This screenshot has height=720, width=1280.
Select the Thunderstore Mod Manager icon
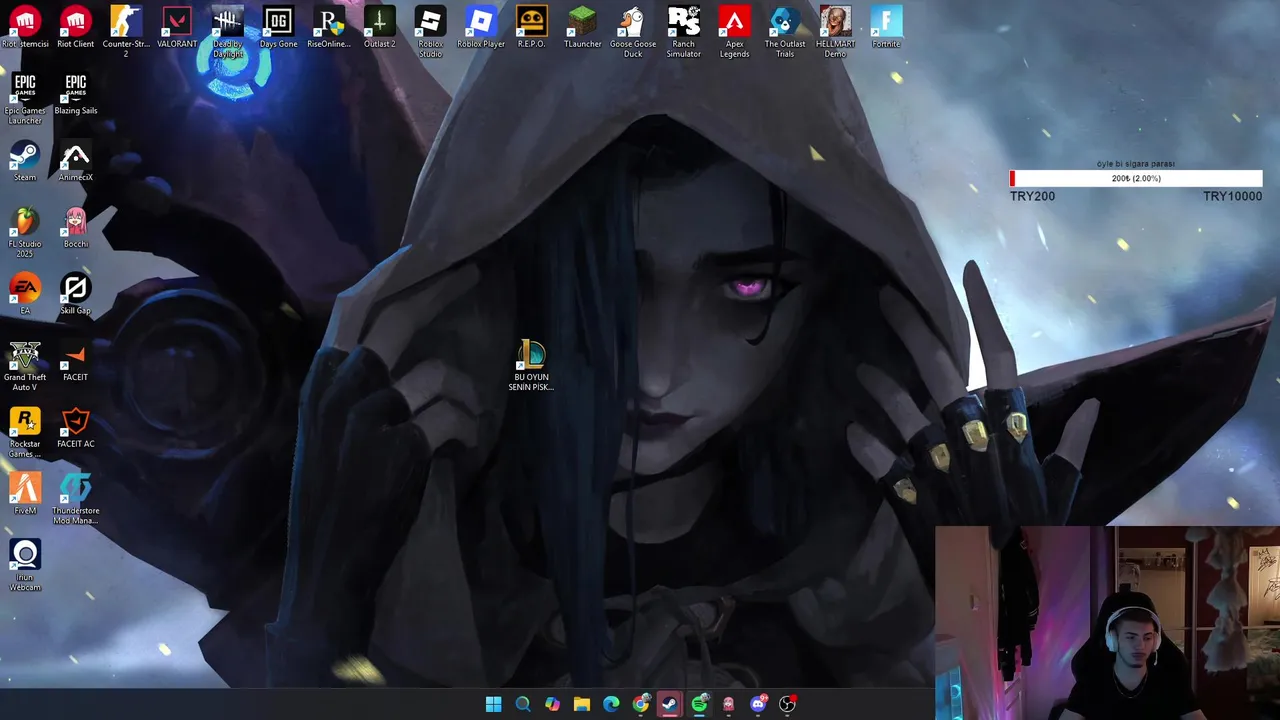pos(75,499)
